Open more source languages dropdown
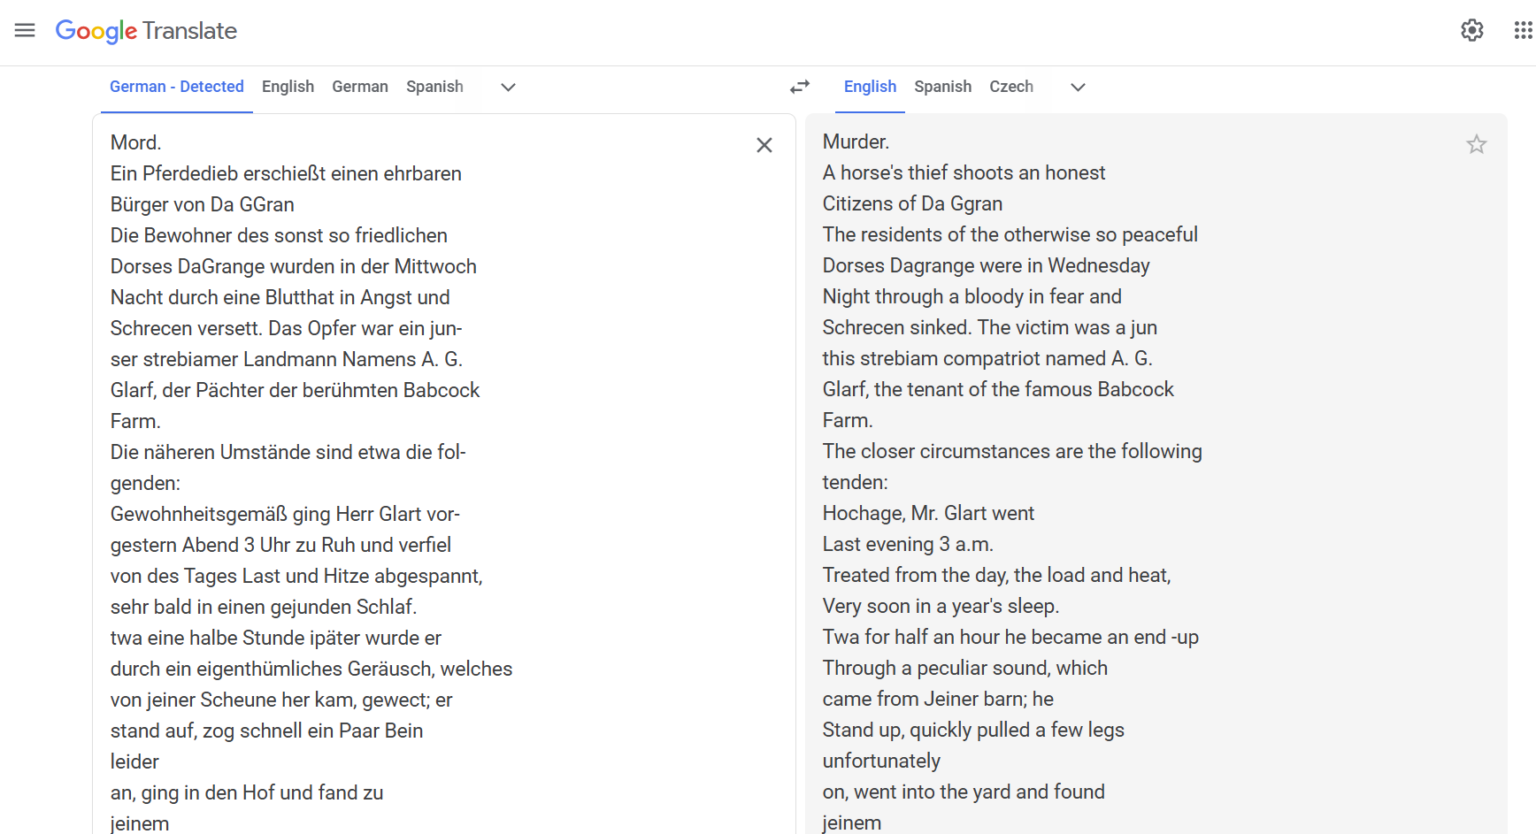Image resolution: width=1536 pixels, height=834 pixels. point(508,88)
